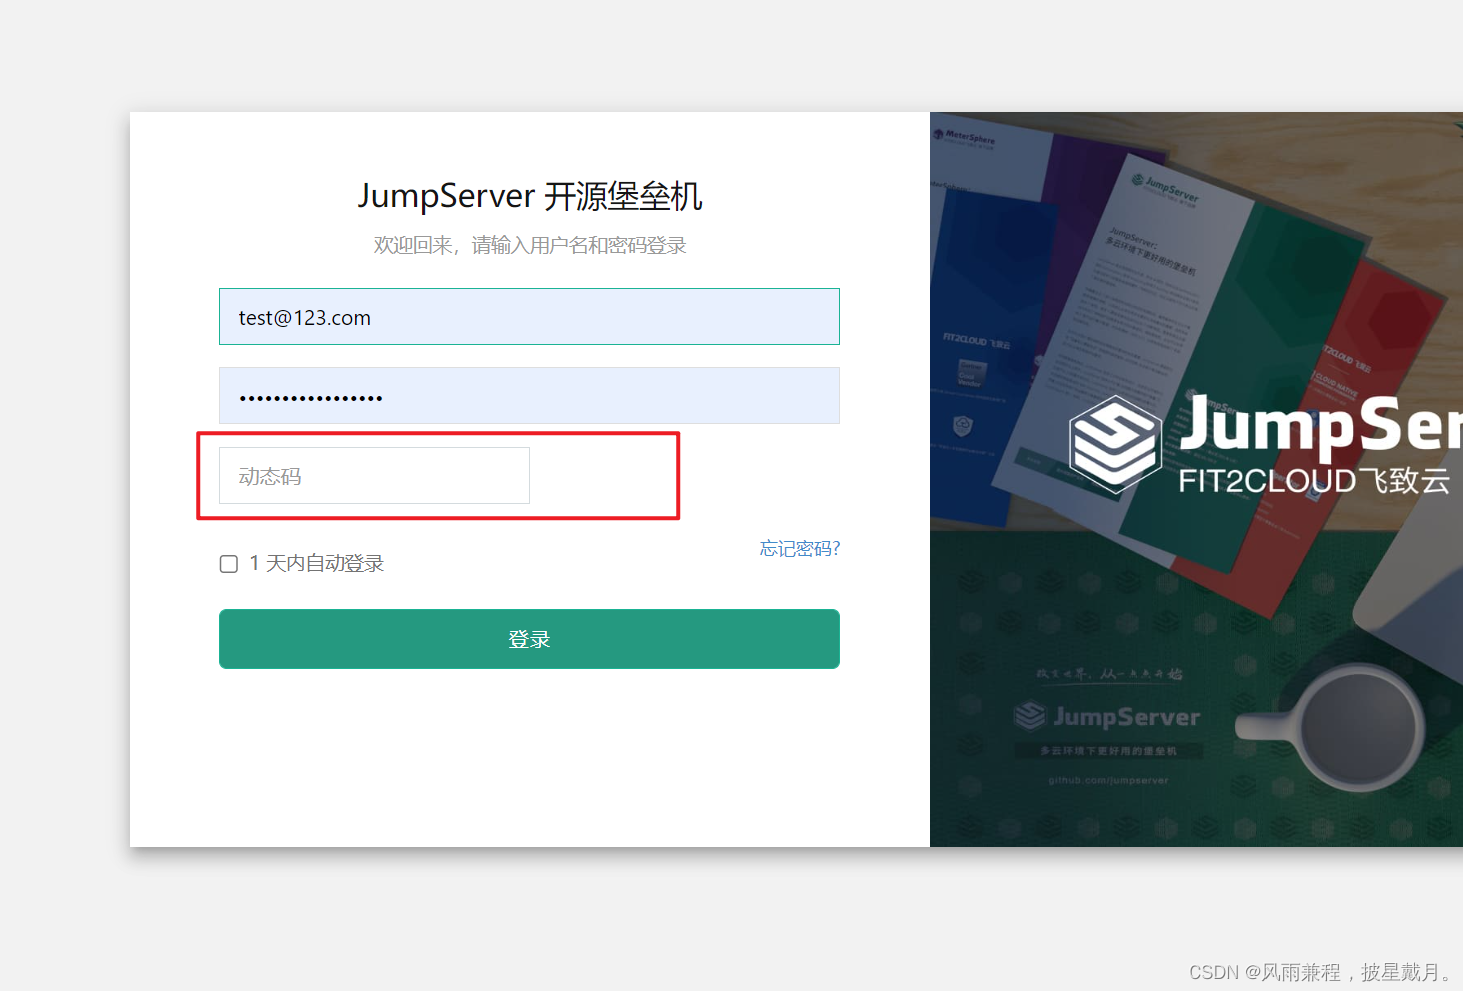This screenshot has height=991, width=1463.
Task: Click the FIT2CLOUD 飞致云 logo on the blue brochure
Action: tap(977, 341)
